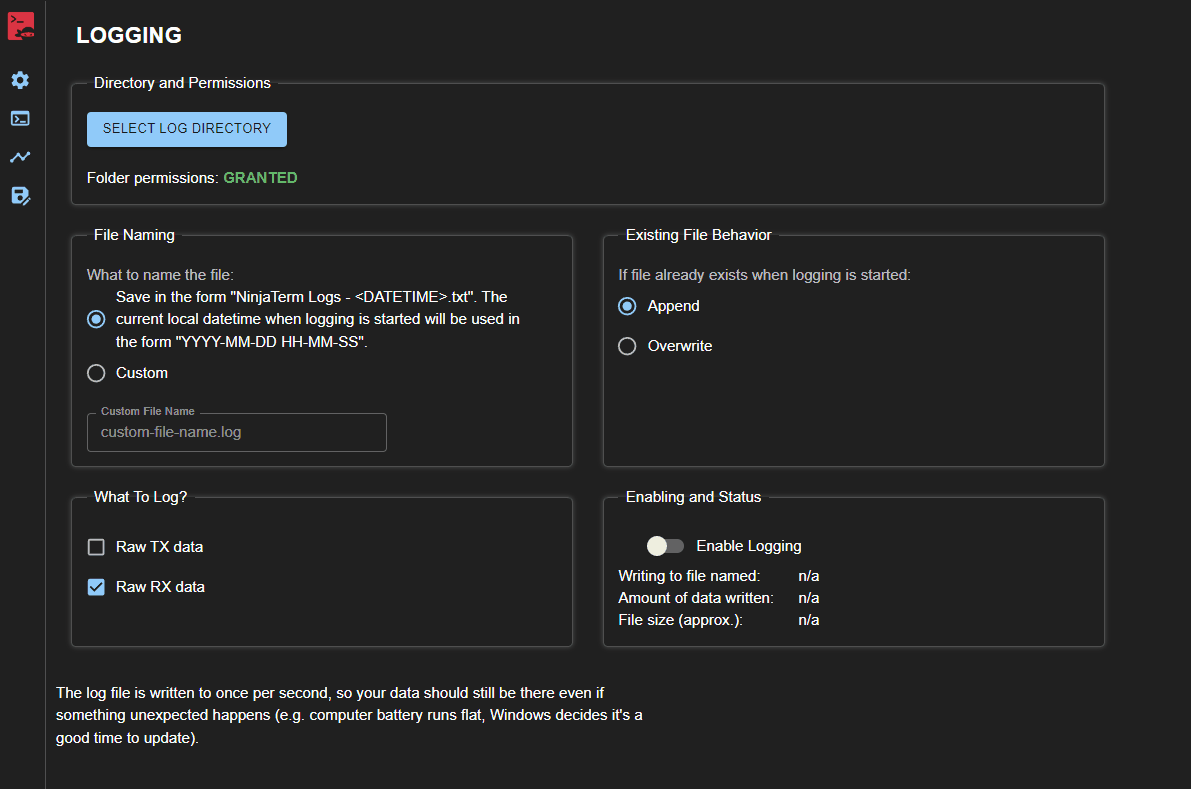Click the green GRANTED permission status
Image resolution: width=1191 pixels, height=789 pixels.
(260, 178)
